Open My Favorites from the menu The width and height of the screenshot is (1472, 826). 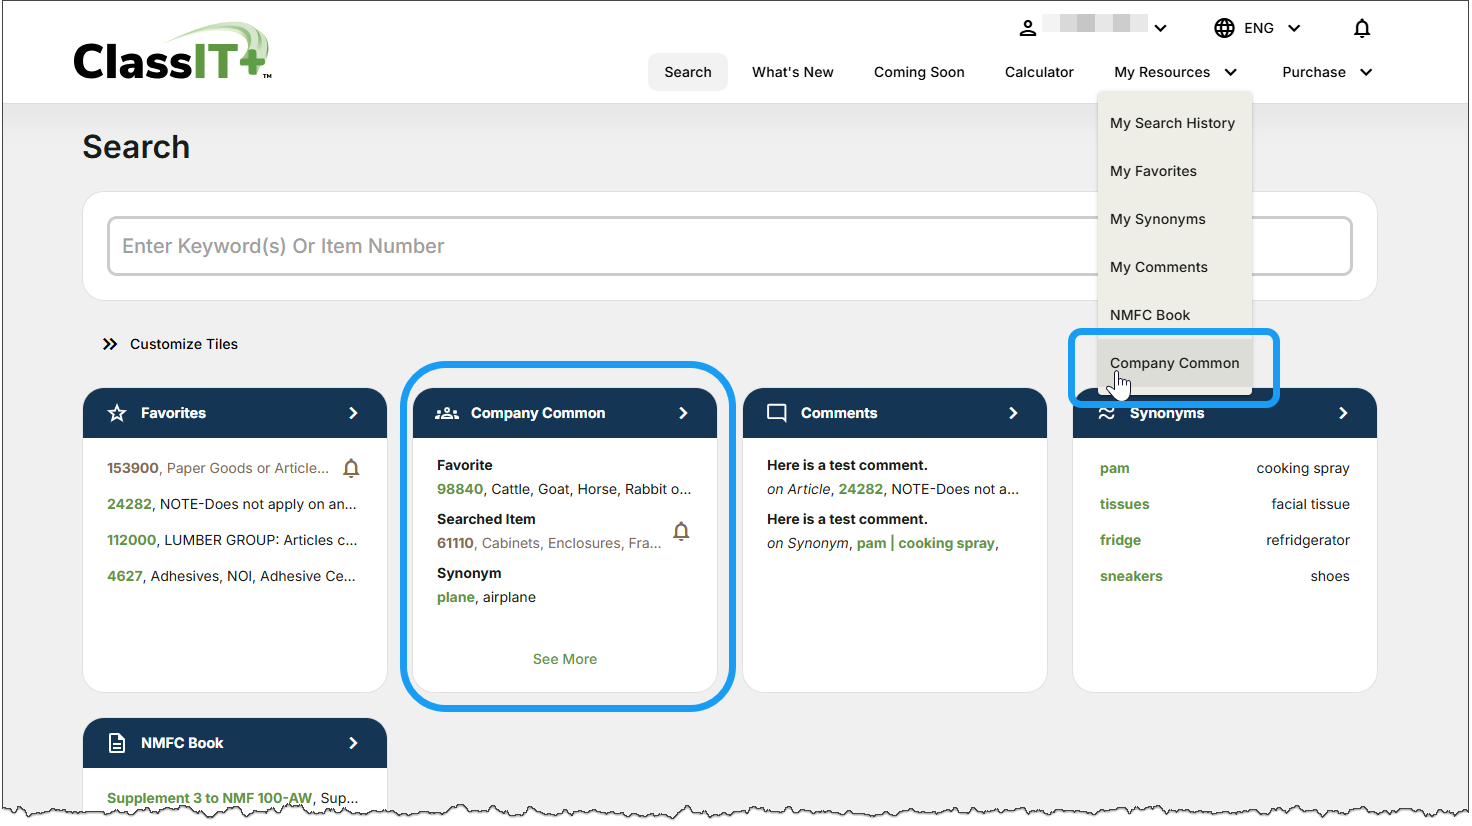(1153, 171)
